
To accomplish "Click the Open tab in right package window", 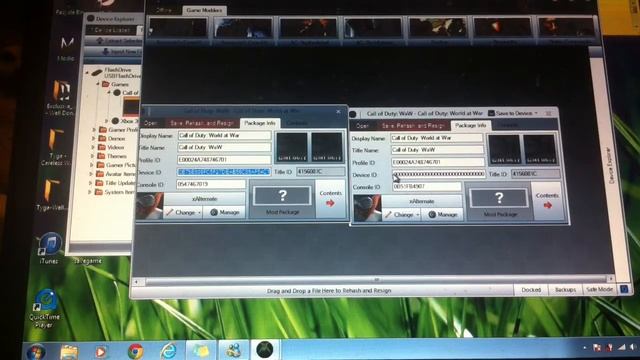I will tap(362, 125).
